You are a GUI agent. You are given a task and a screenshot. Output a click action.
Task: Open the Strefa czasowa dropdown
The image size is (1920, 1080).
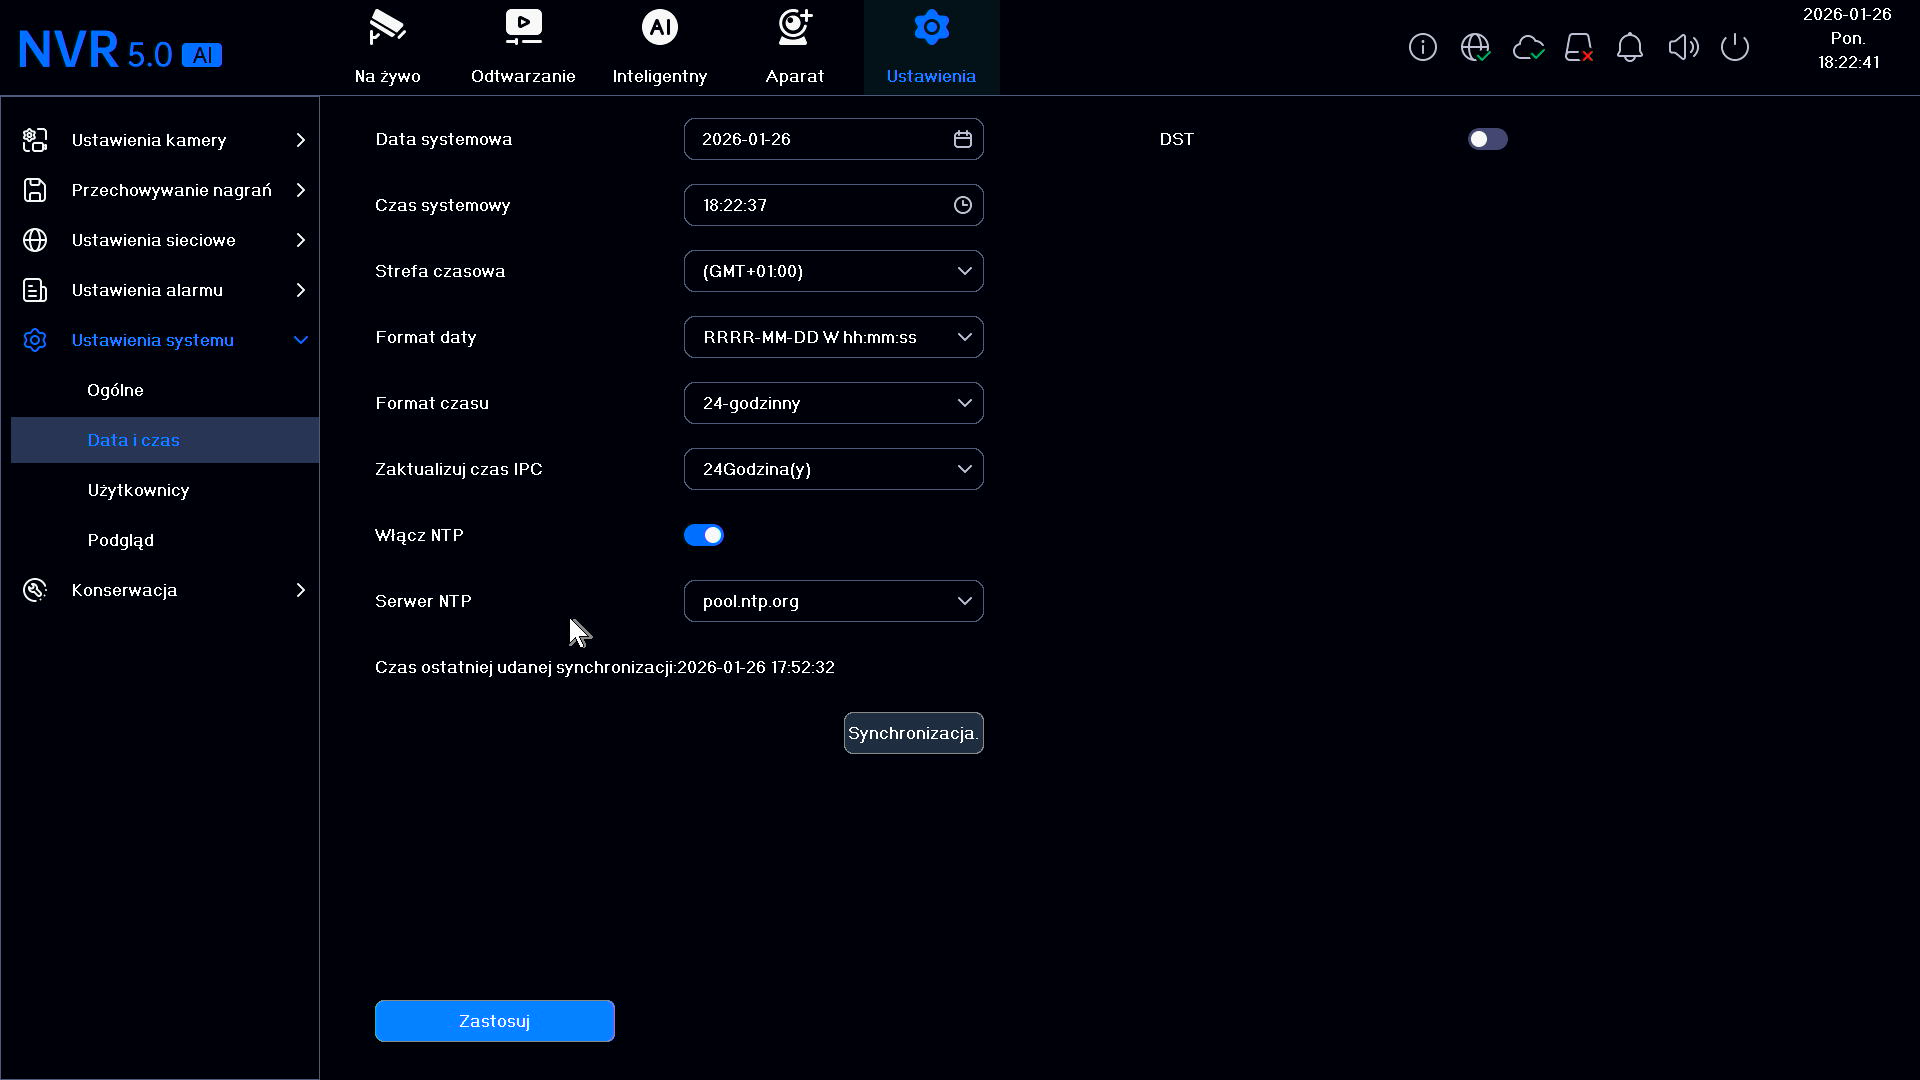point(833,271)
